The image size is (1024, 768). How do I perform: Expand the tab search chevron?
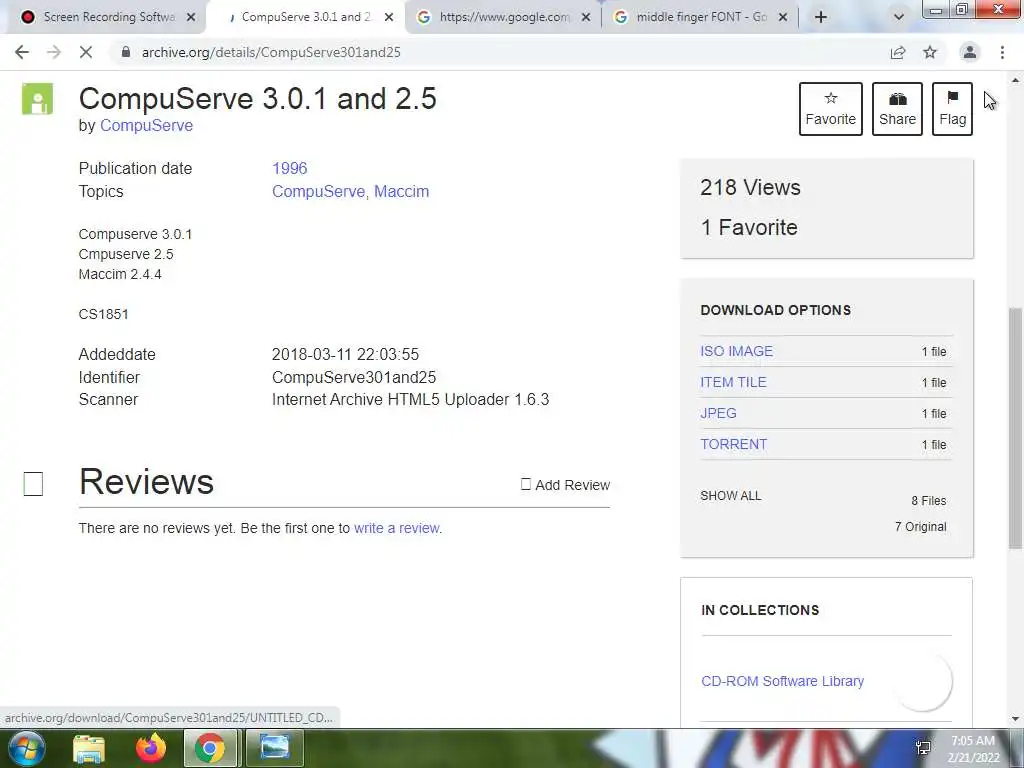coord(899,17)
